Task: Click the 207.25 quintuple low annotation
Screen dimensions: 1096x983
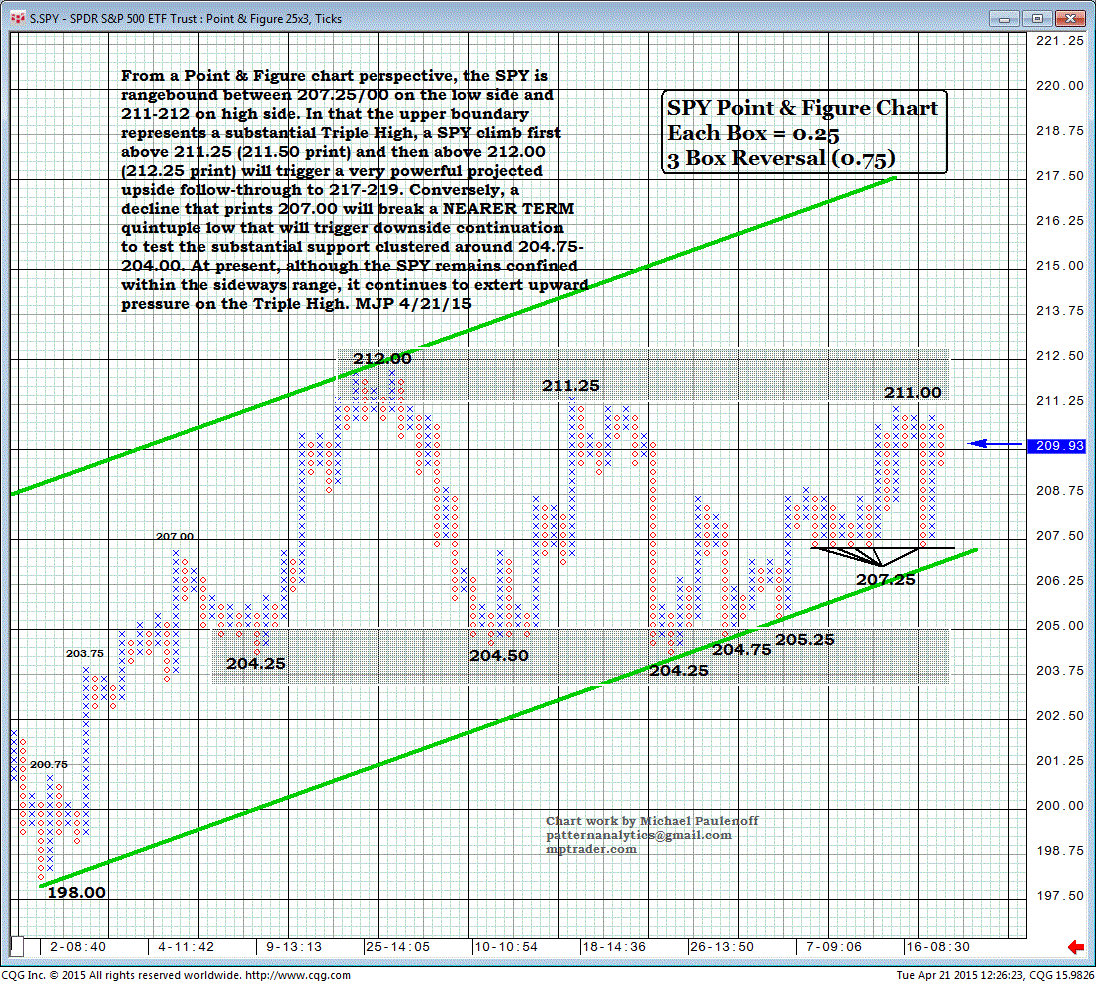Action: tap(886, 580)
